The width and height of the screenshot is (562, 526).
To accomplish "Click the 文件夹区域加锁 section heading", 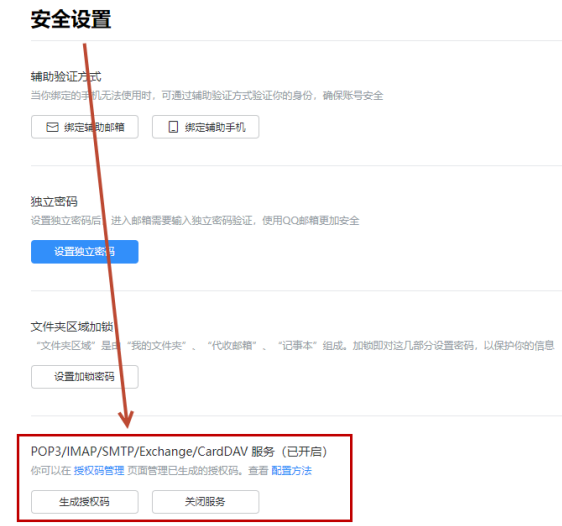I will point(72,326).
